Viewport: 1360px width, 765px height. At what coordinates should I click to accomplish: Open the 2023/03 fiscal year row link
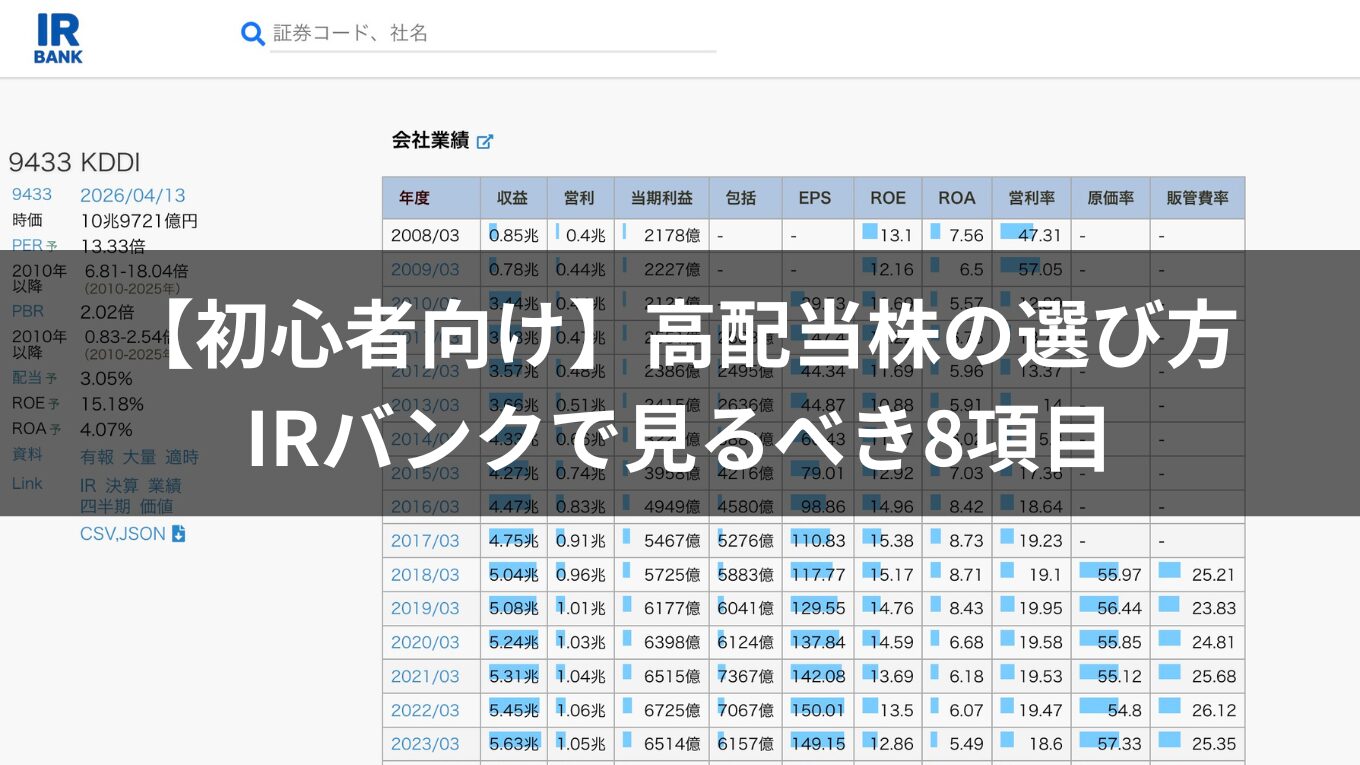(x=425, y=743)
